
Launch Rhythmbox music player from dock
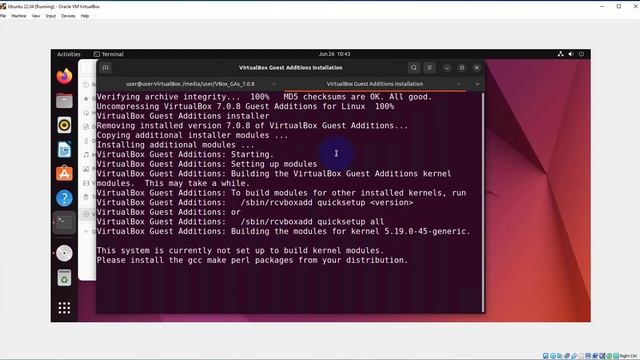[64, 125]
